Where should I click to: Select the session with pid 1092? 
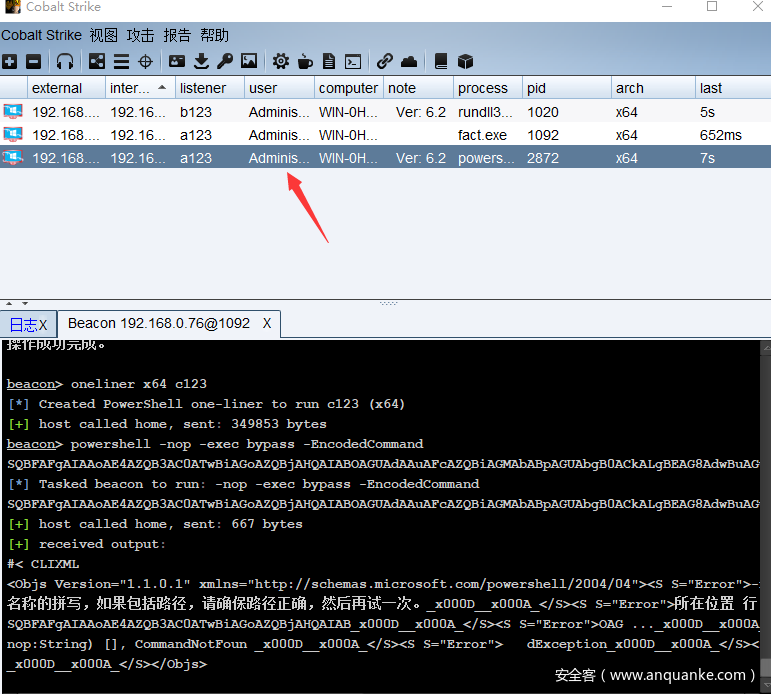pos(386,135)
